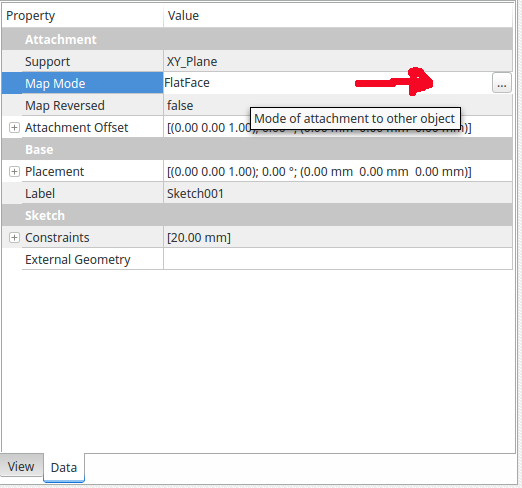Expand the Attachment Offset property
522x488 pixels.
coord(14,127)
